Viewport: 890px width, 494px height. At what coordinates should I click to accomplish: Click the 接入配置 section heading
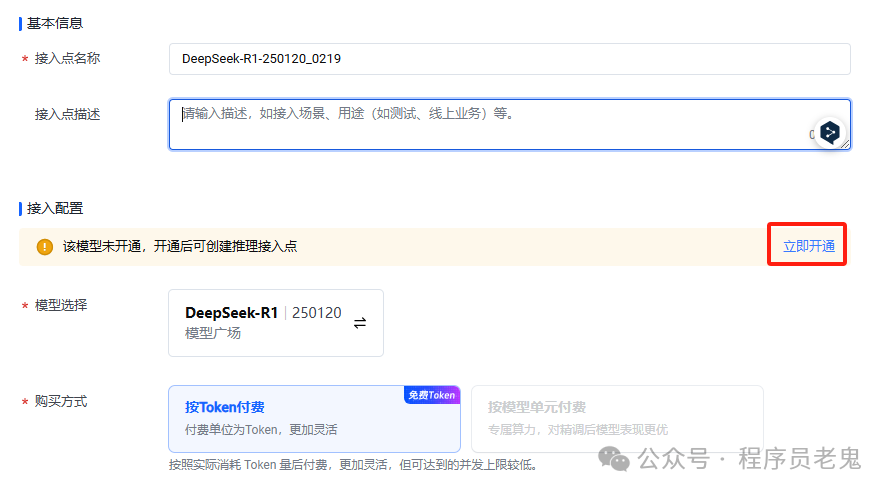coord(54,208)
